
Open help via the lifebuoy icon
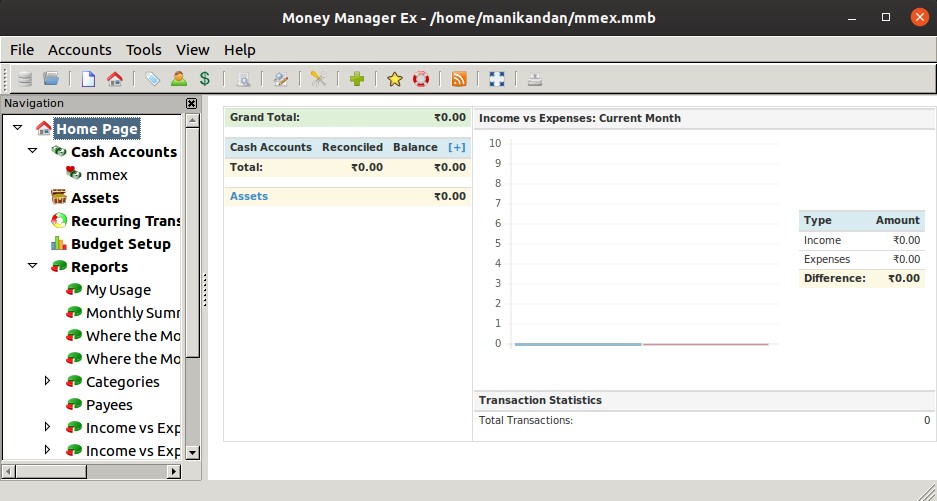[x=421, y=78]
